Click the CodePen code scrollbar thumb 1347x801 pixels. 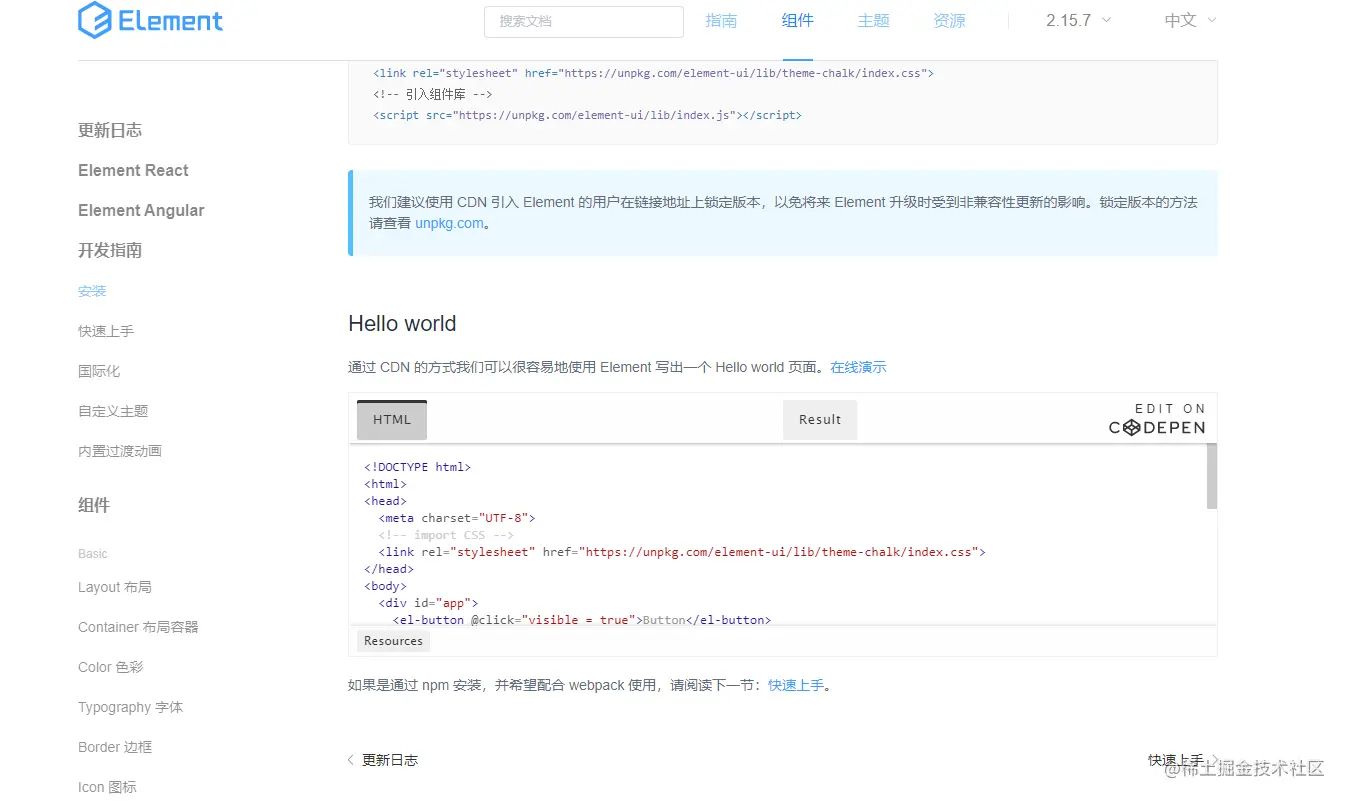coord(1212,476)
